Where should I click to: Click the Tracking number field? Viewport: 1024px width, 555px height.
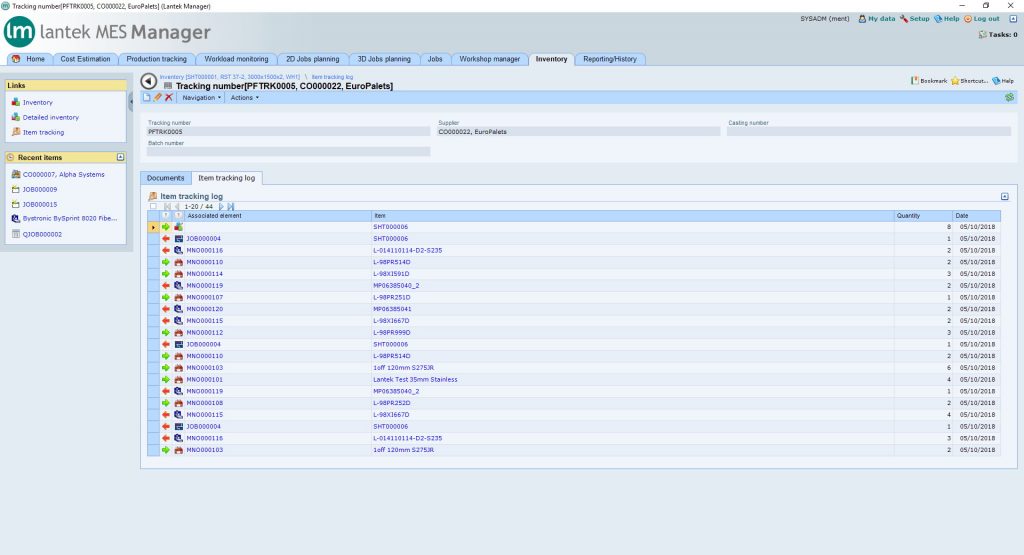click(288, 131)
